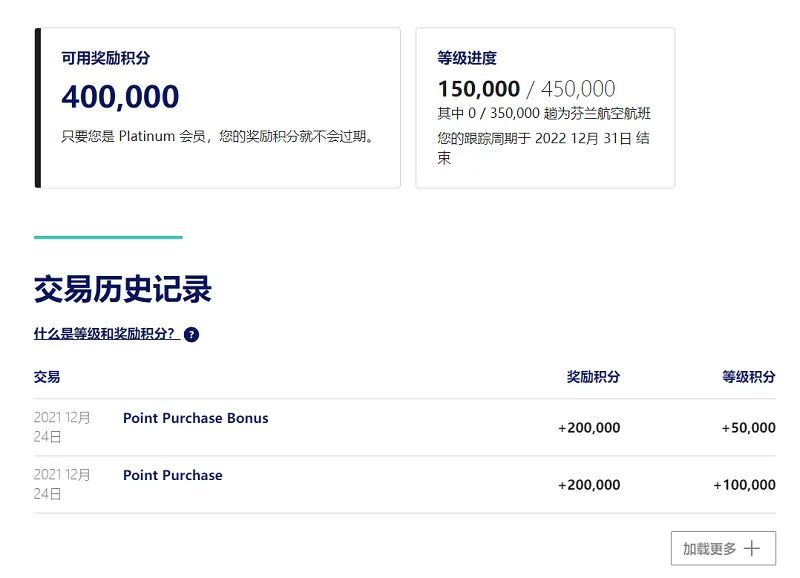This screenshot has height=578, width=800.
Task: Click the plus icon beside 加载更多
Action: point(753,549)
